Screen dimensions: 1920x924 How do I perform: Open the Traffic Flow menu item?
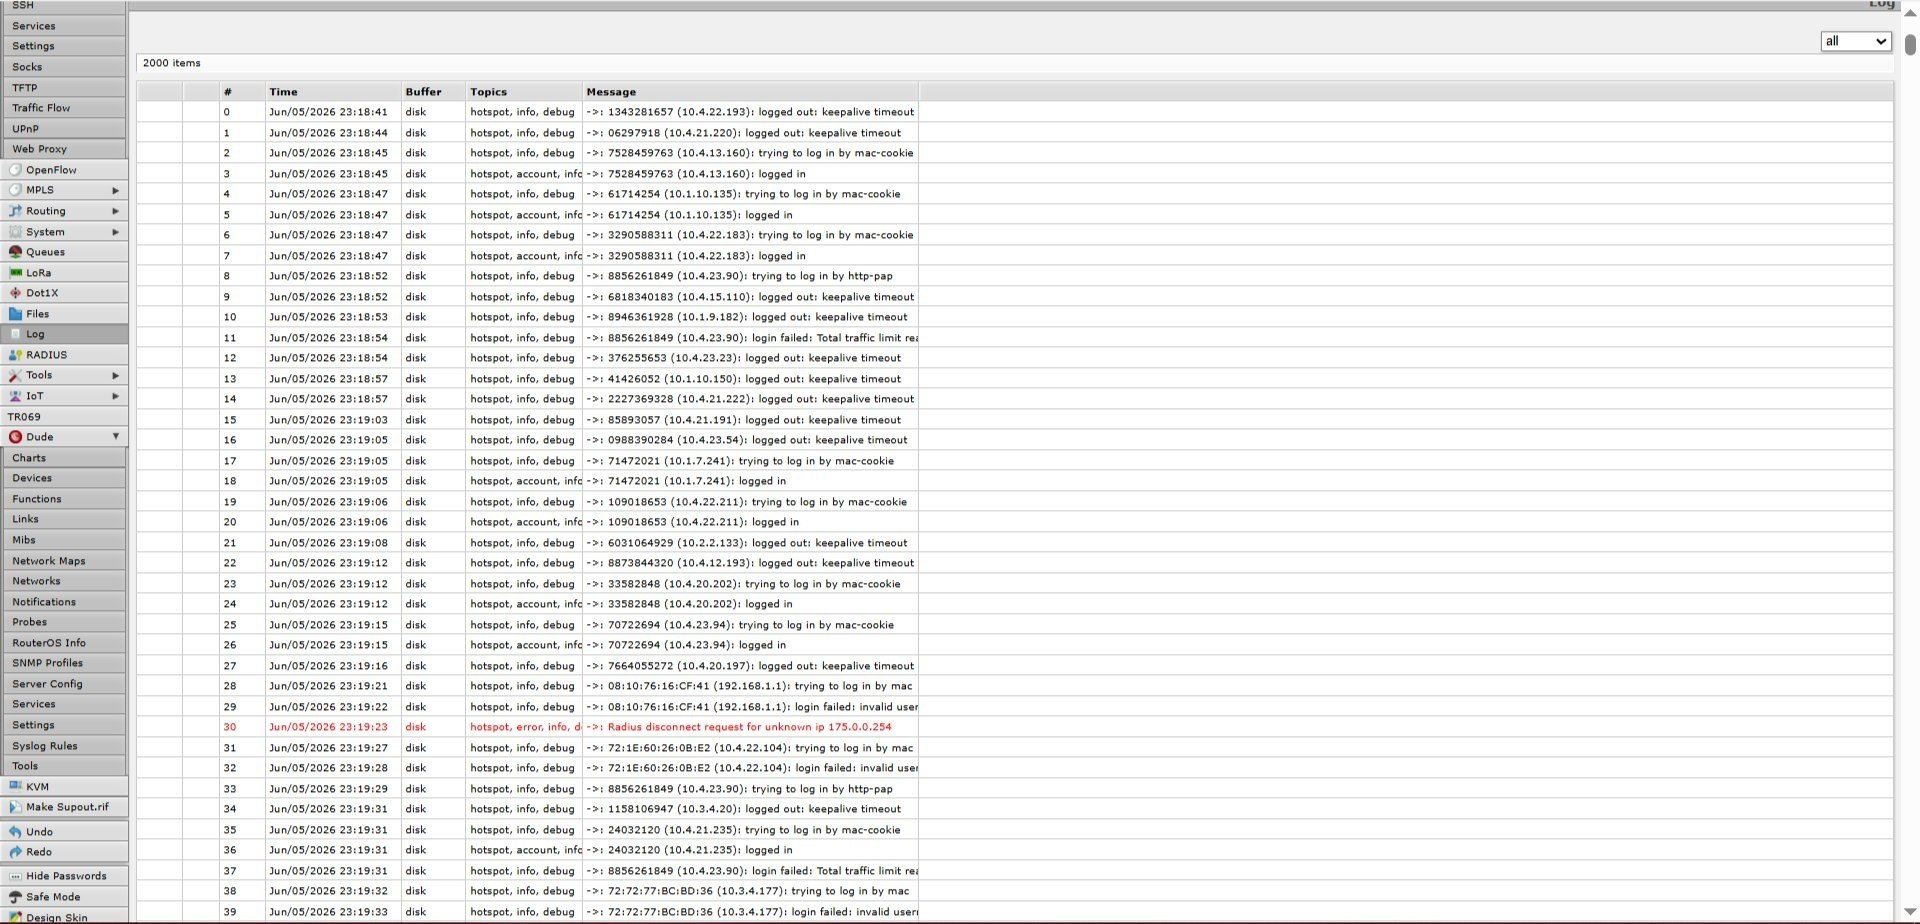64,108
